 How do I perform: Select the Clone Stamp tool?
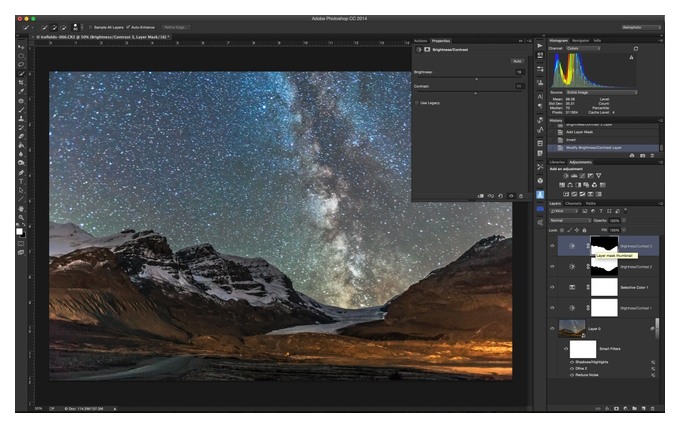click(x=21, y=118)
